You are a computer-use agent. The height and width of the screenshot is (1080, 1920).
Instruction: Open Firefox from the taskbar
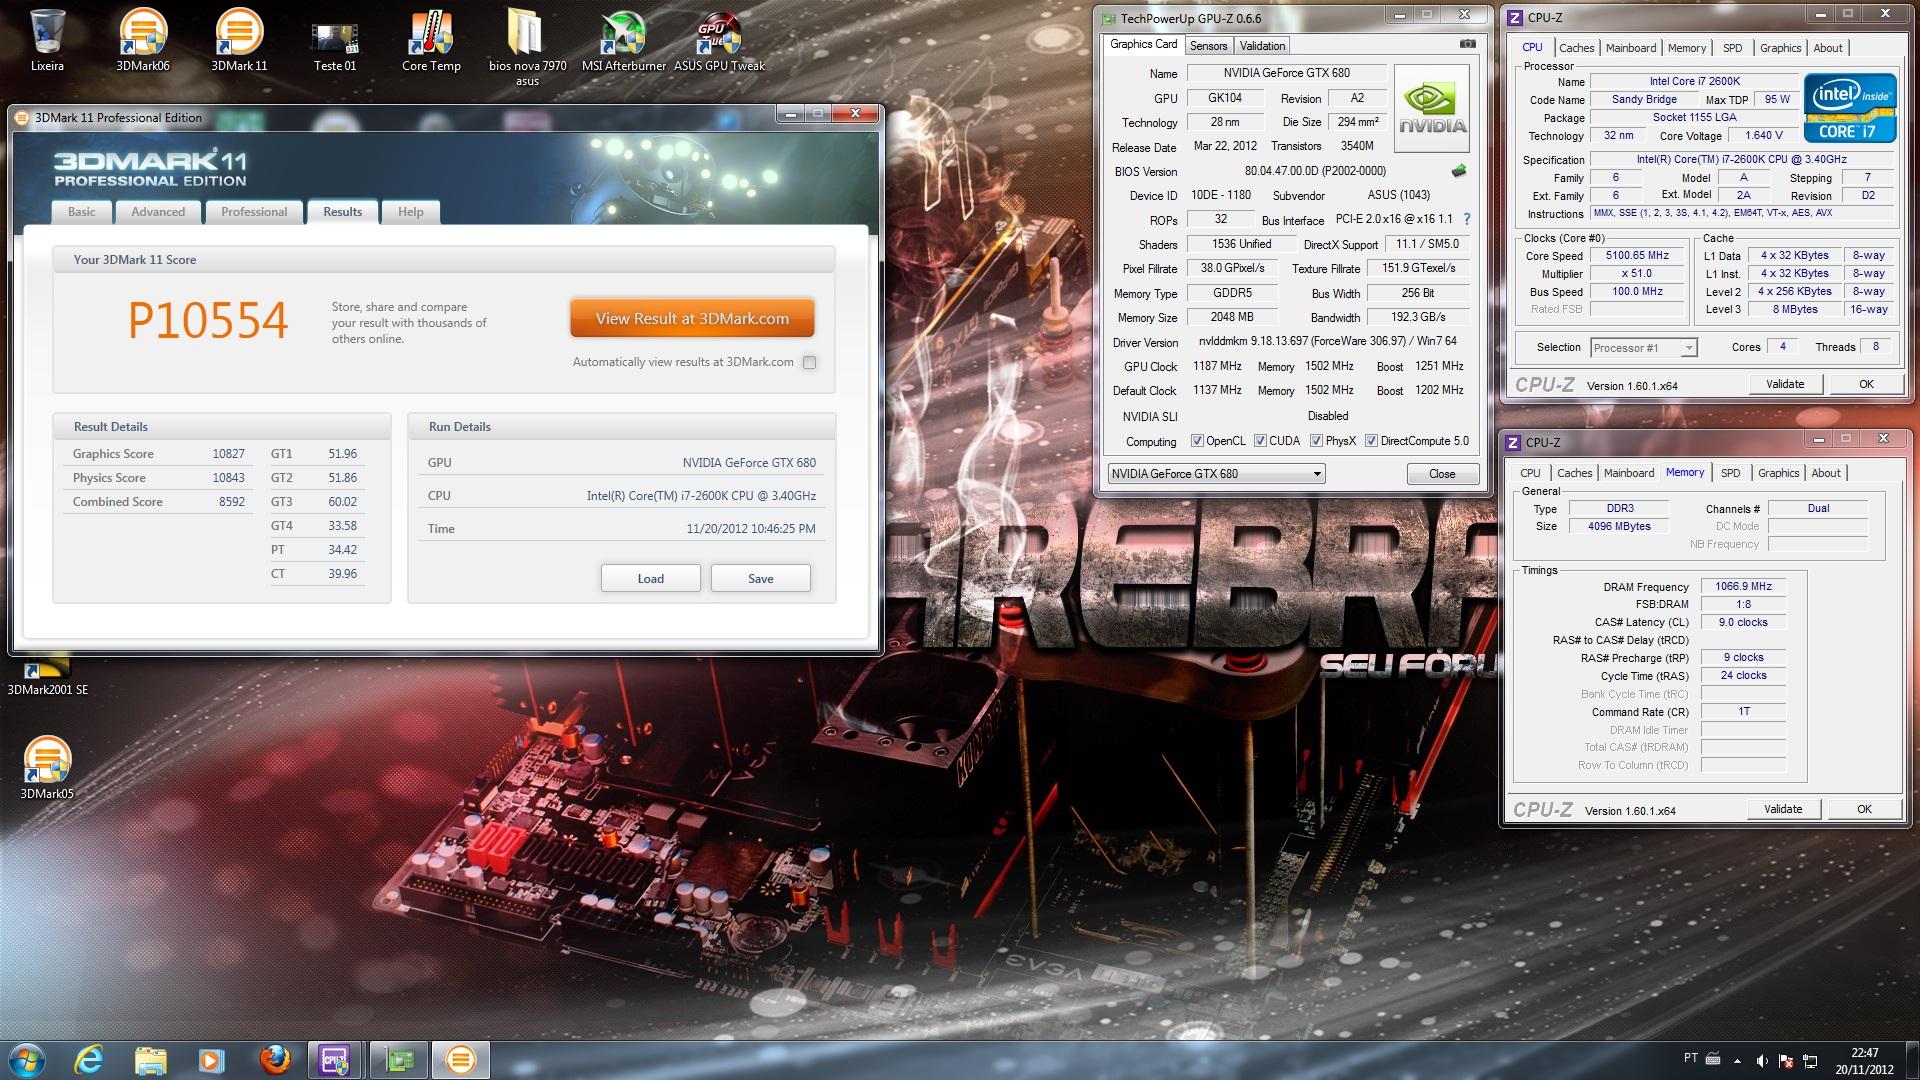pos(274,1059)
